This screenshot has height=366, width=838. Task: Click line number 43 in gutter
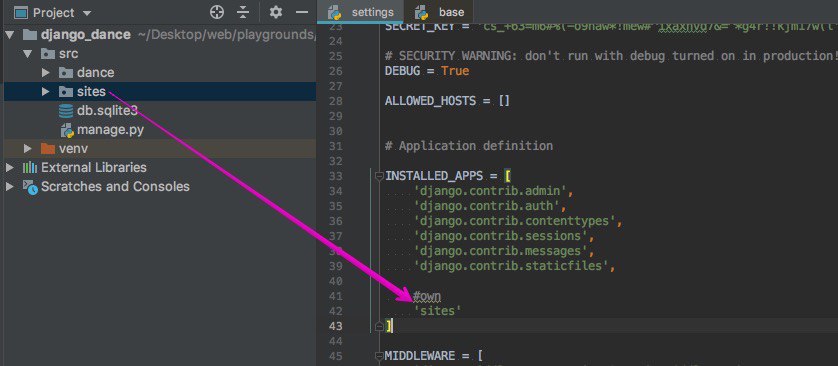pyautogui.click(x=335, y=325)
